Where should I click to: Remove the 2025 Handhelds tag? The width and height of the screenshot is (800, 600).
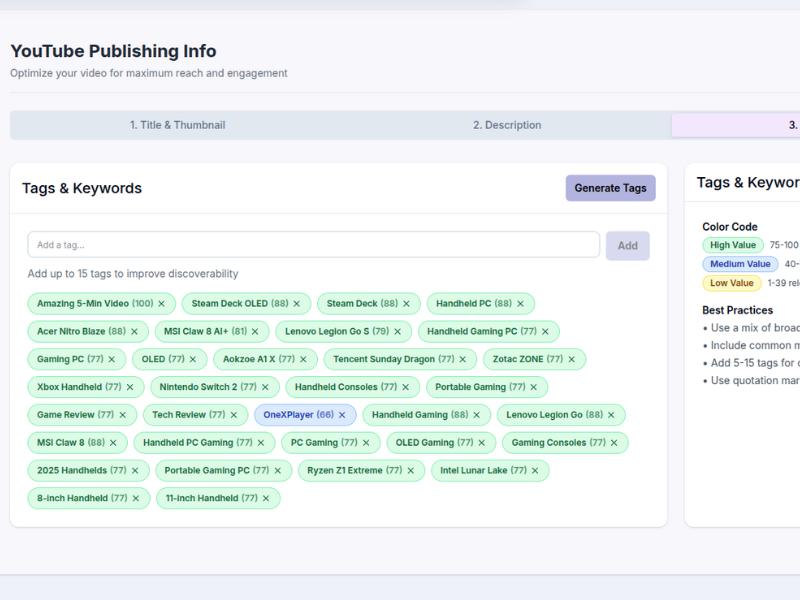pos(135,470)
